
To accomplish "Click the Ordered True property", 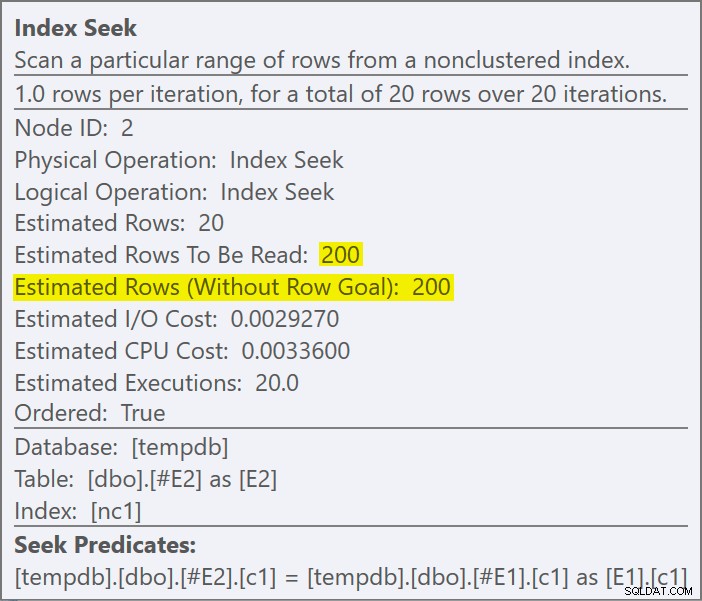I will [90, 413].
